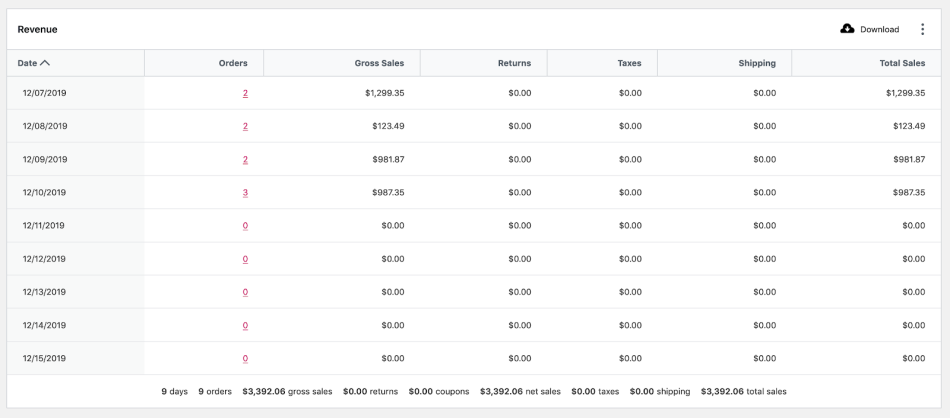
Task: Sort table by Taxes column header
Action: point(629,63)
